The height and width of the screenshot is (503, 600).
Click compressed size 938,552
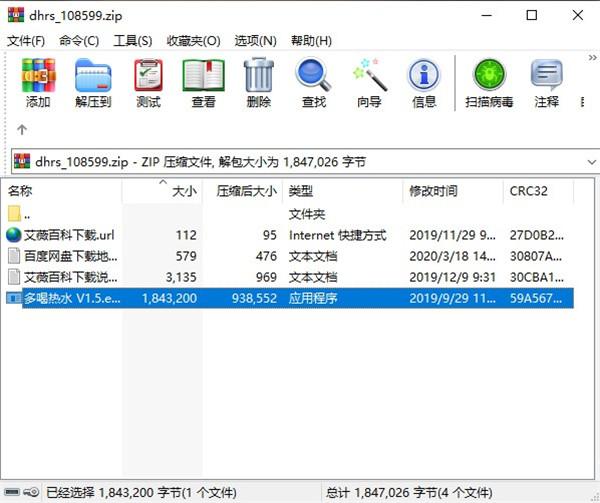[x=254, y=298]
